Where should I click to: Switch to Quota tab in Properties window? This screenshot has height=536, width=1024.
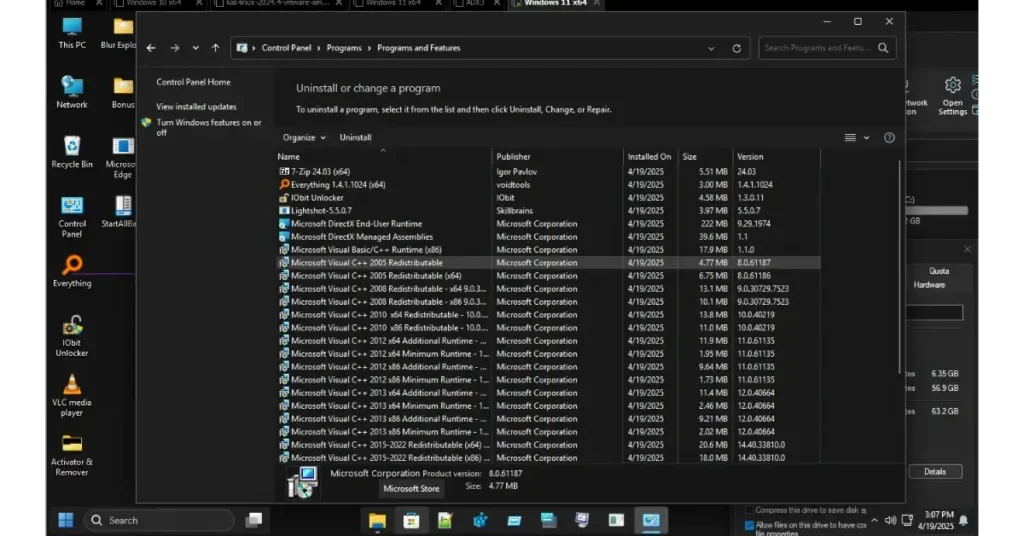click(x=939, y=271)
